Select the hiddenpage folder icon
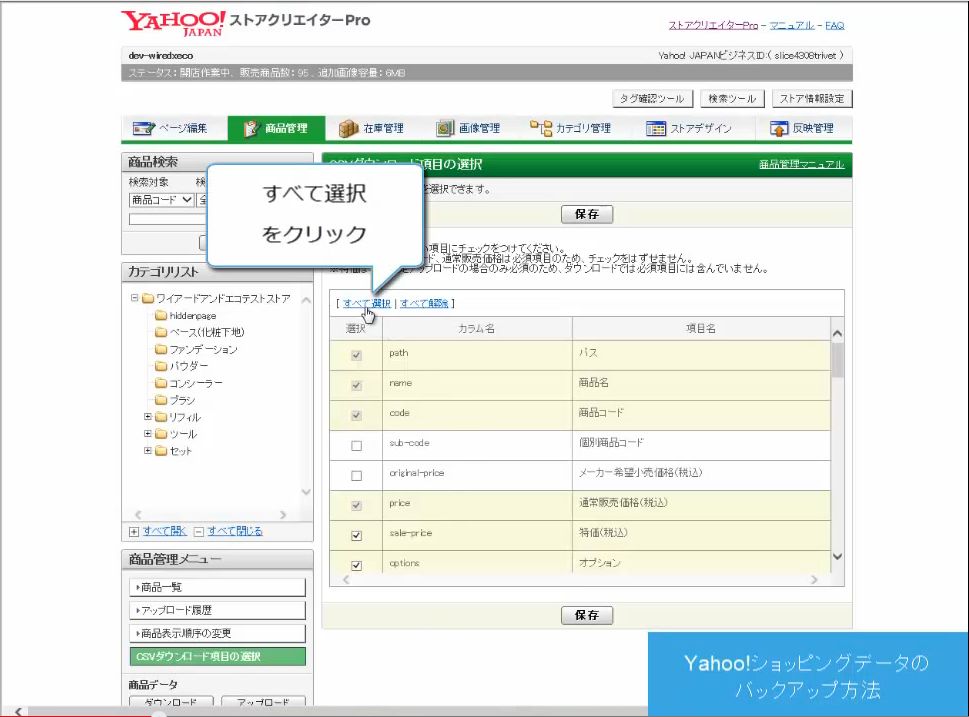This screenshot has height=717, width=969. pyautogui.click(x=161, y=315)
